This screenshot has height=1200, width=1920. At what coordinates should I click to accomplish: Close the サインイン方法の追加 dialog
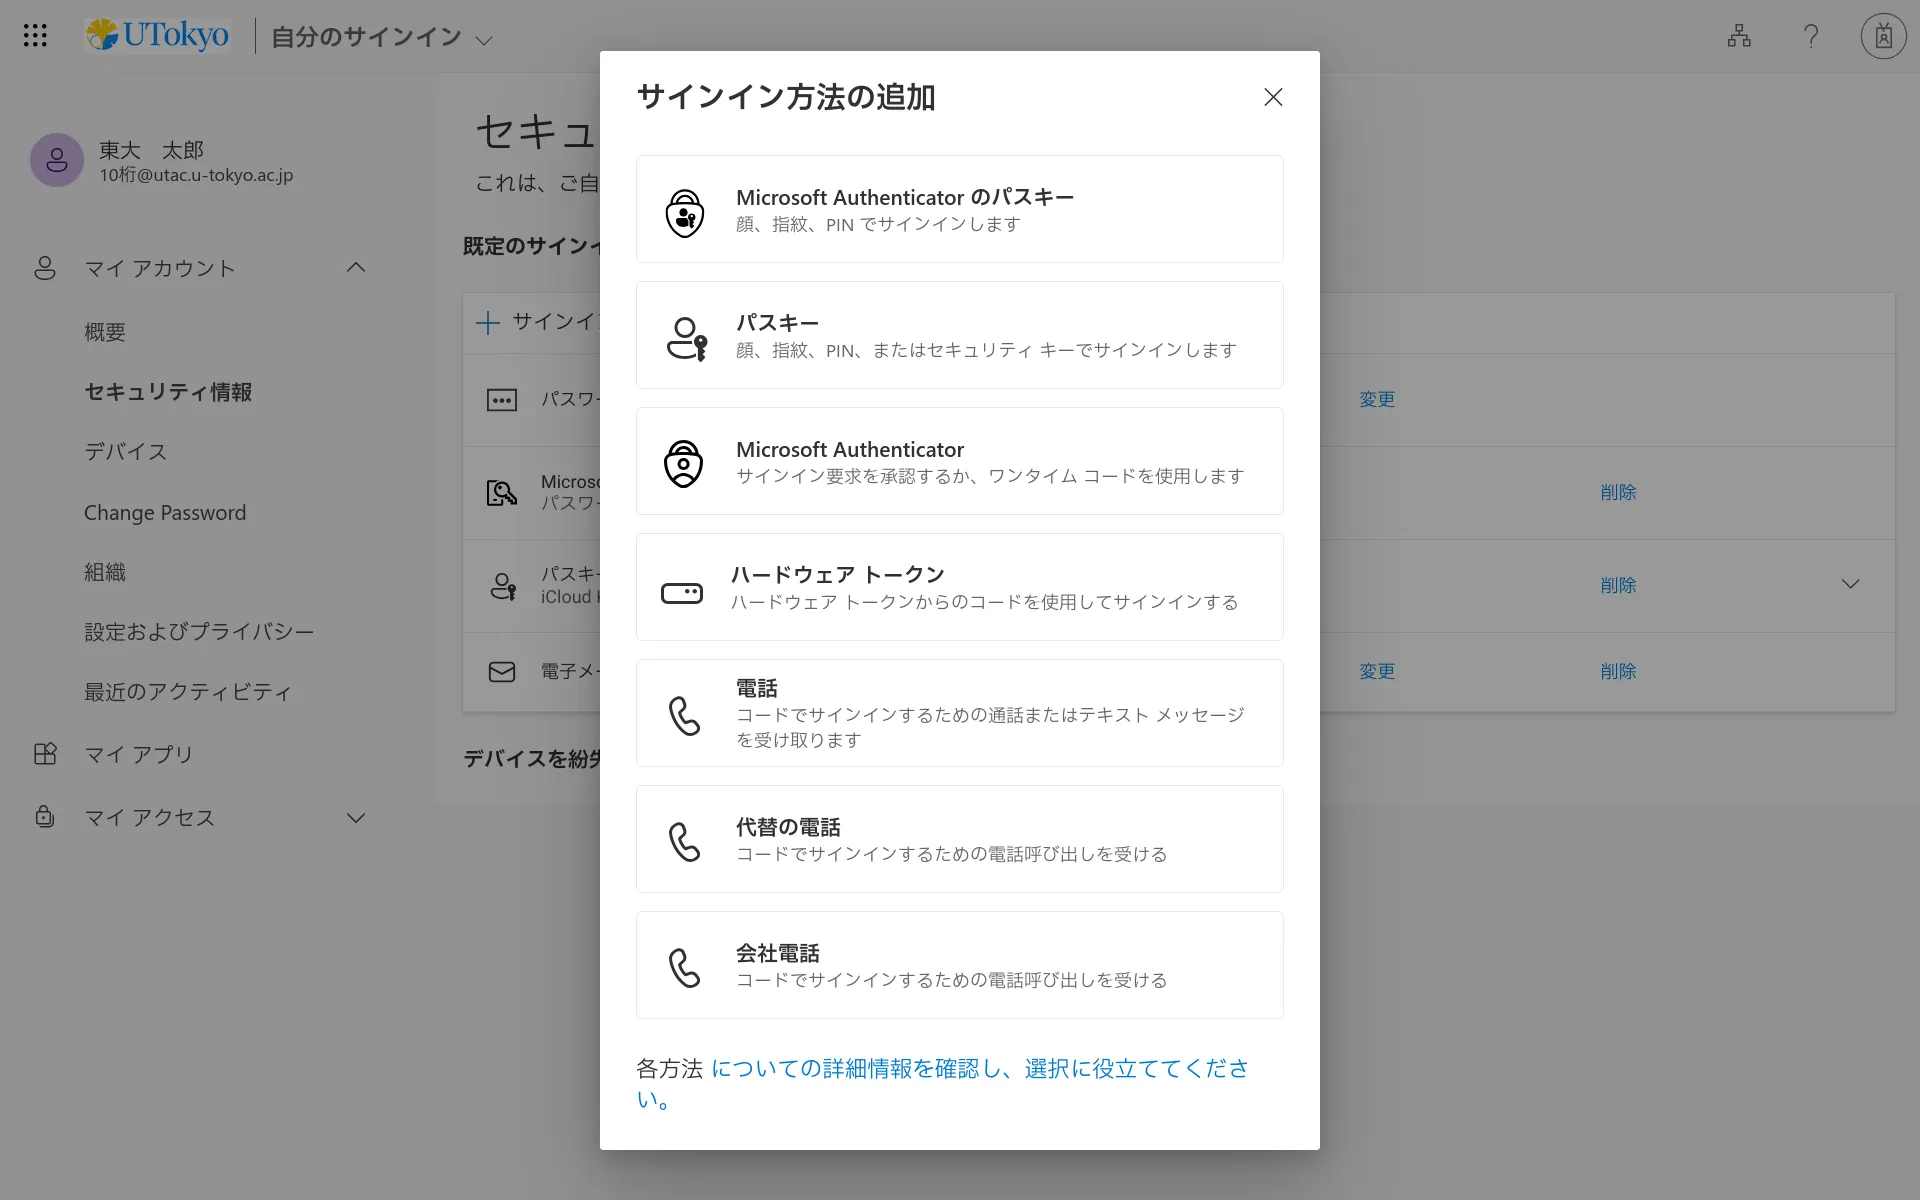tap(1273, 97)
